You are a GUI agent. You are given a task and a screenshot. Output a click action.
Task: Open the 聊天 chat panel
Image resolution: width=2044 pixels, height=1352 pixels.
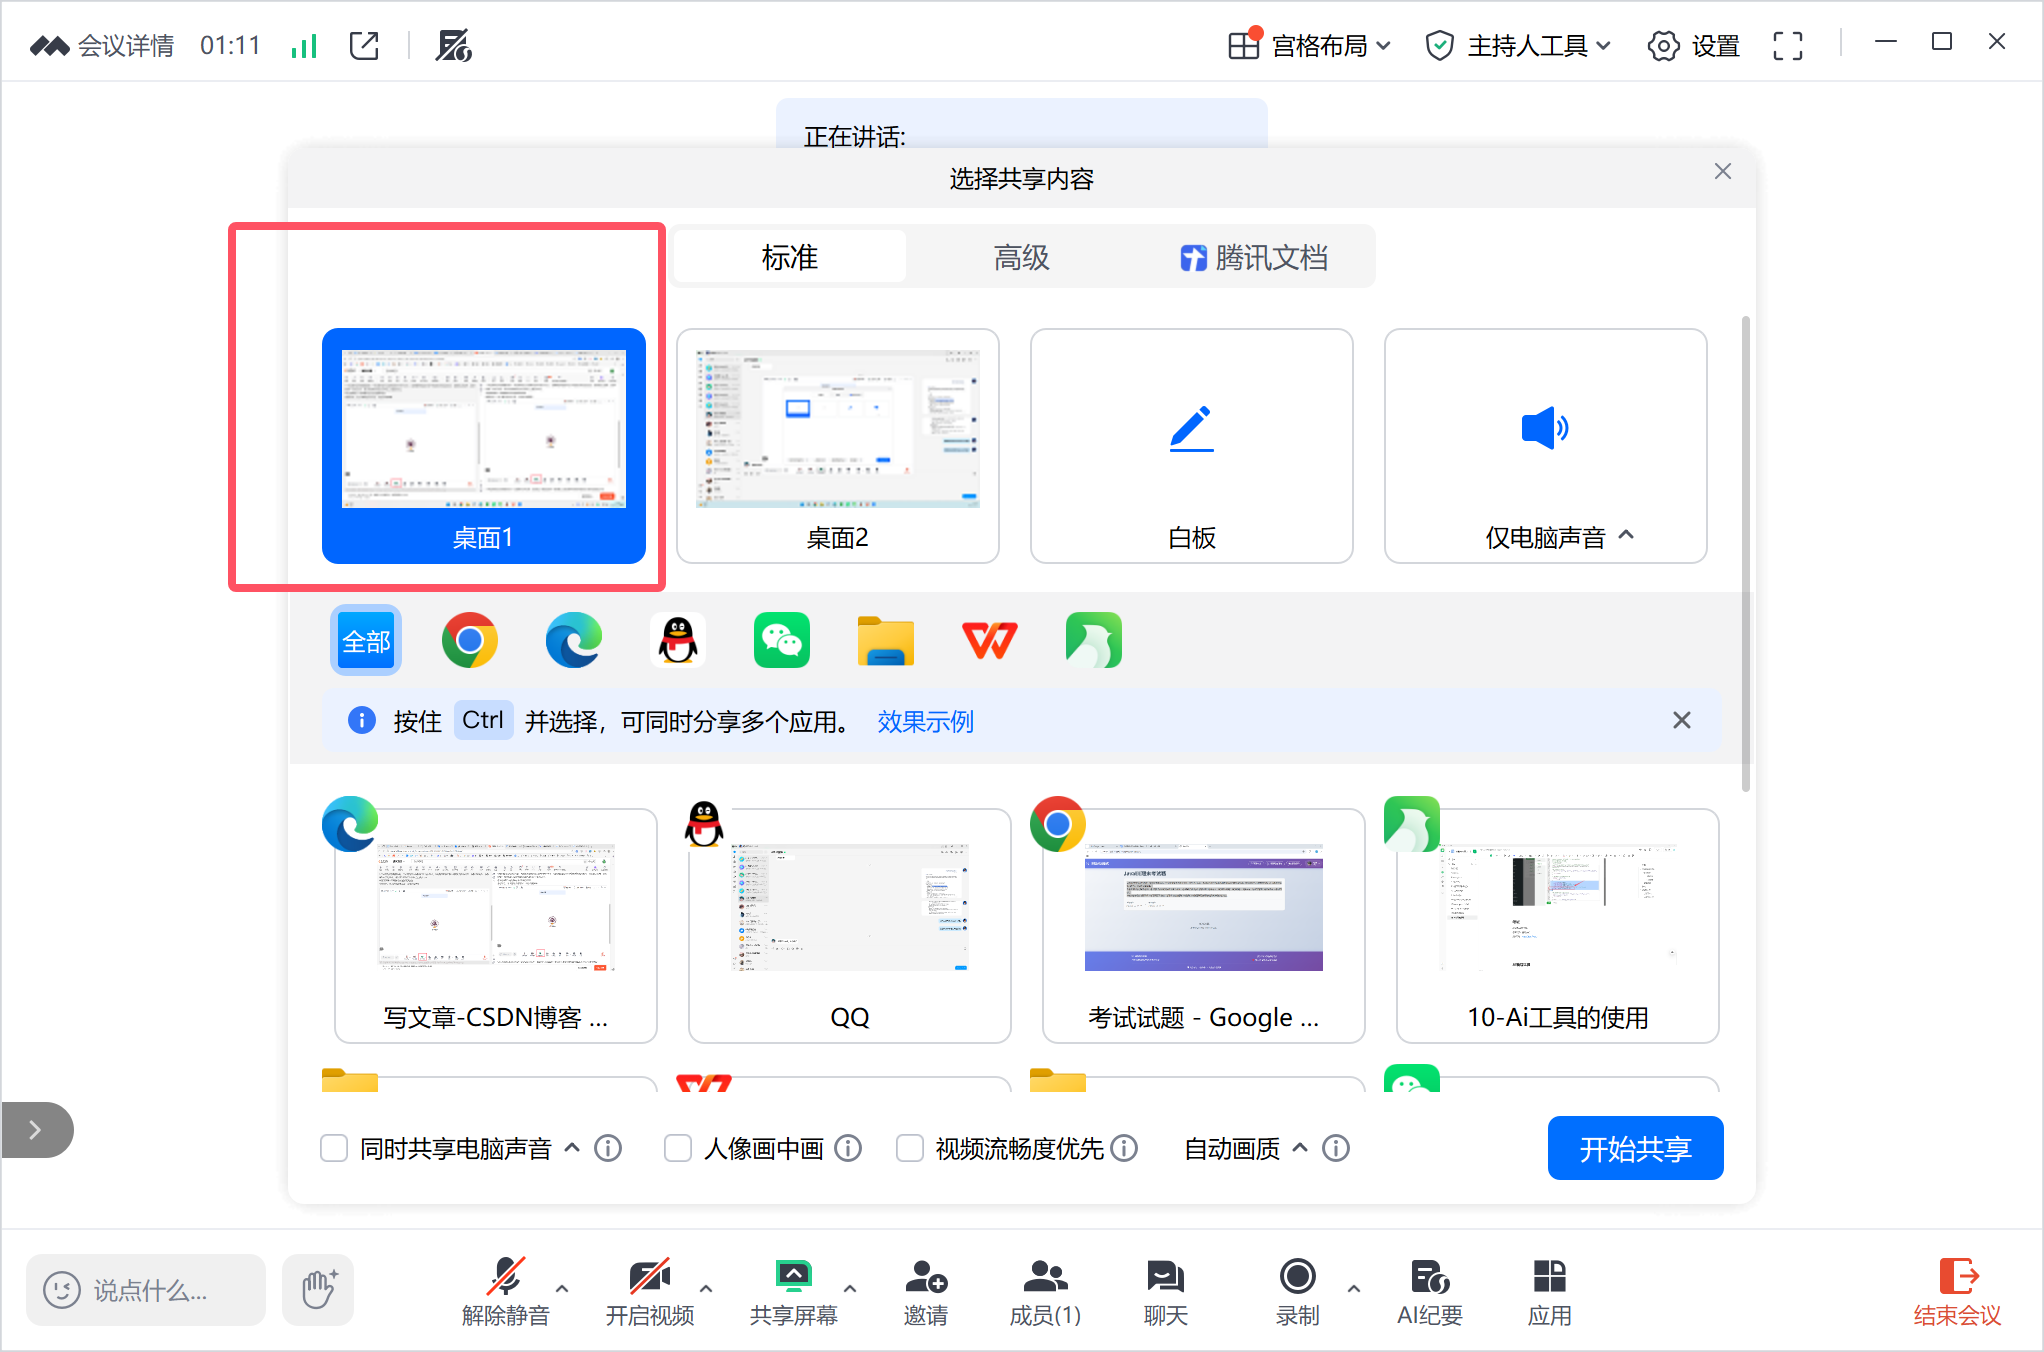1163,1290
